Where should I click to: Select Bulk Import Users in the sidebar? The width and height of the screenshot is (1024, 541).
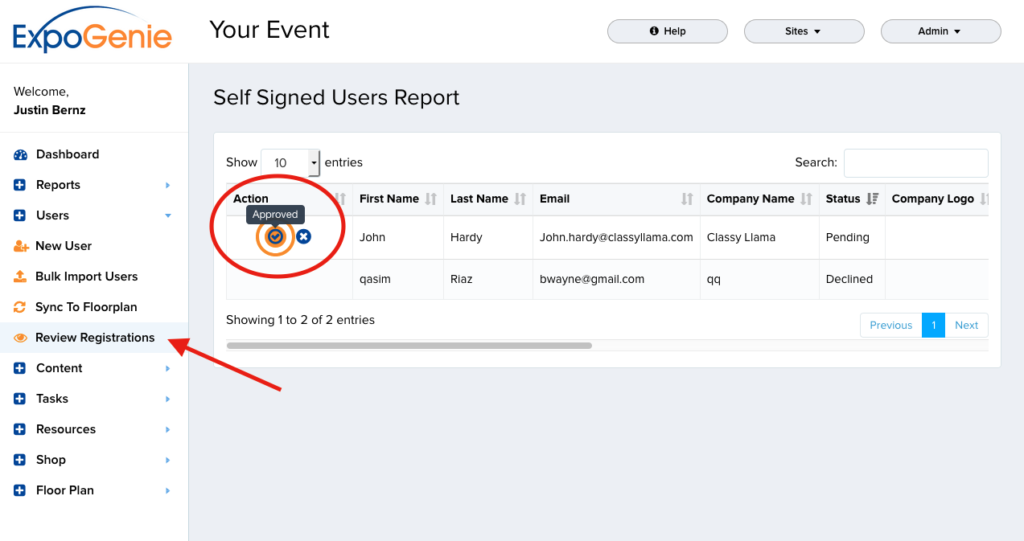86,276
